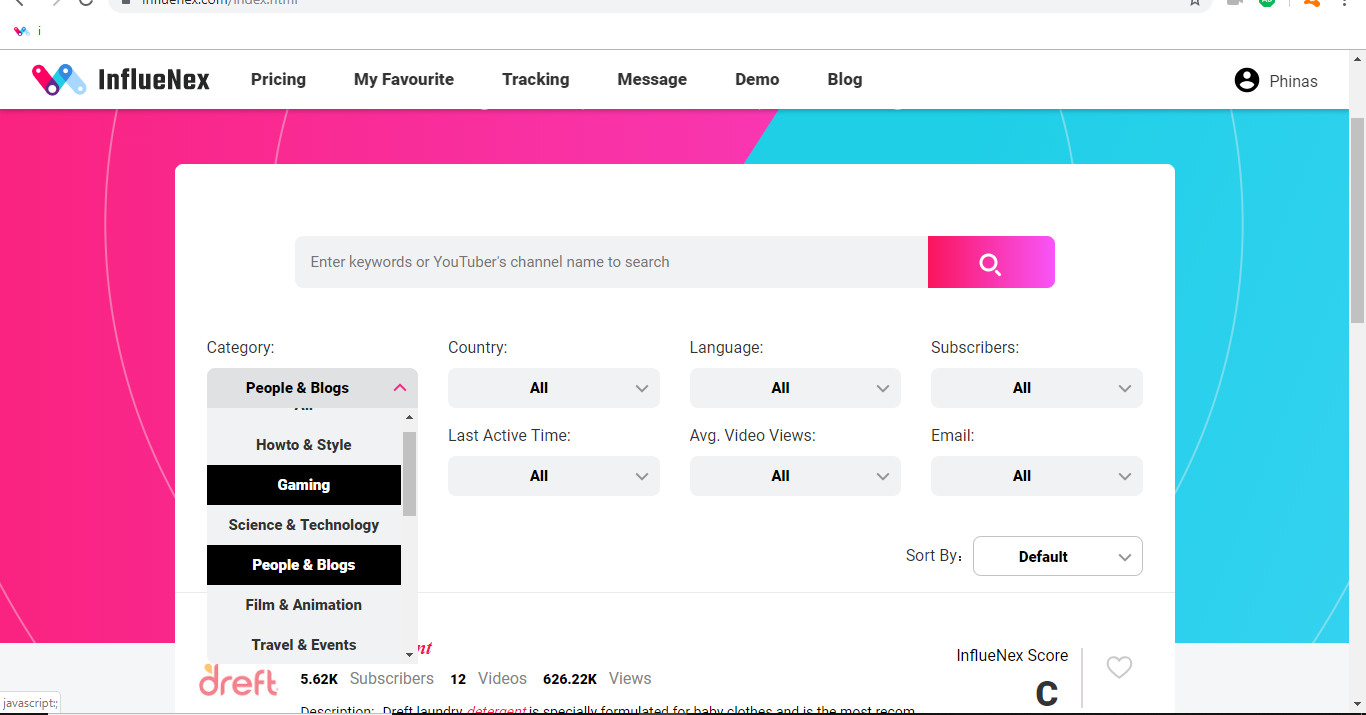This screenshot has width=1366, height=715.
Task: Click the Dreft channel logo thumbnail
Action: click(x=238, y=680)
